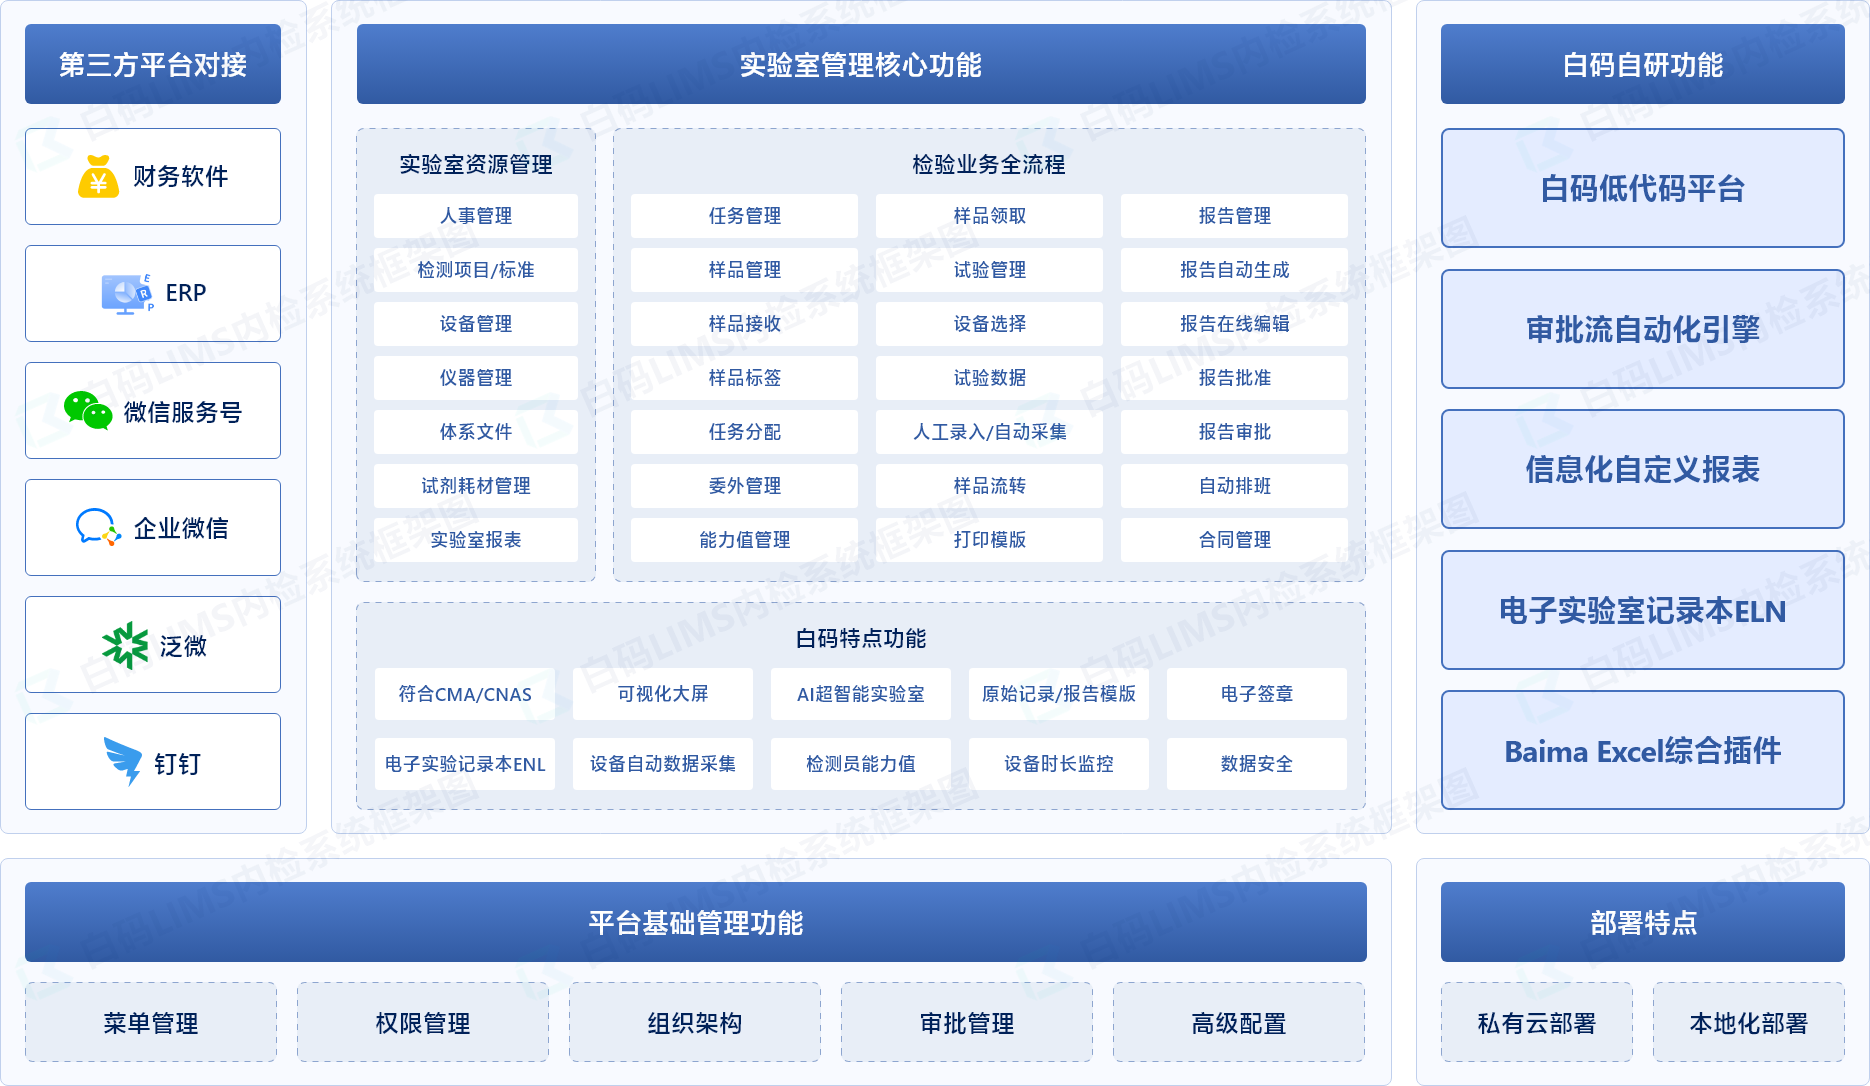Select the 电子实验记录本ENL feature
The height and width of the screenshot is (1086, 1870).
[x=465, y=764]
